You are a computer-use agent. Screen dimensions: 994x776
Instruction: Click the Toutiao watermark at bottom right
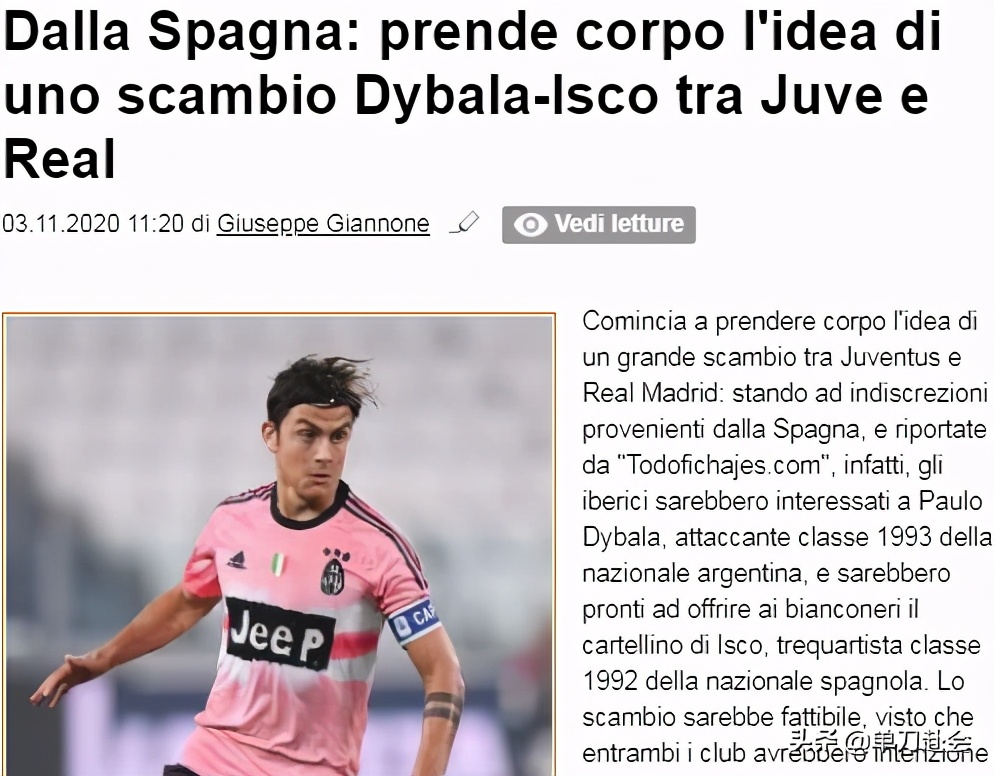click(x=881, y=741)
